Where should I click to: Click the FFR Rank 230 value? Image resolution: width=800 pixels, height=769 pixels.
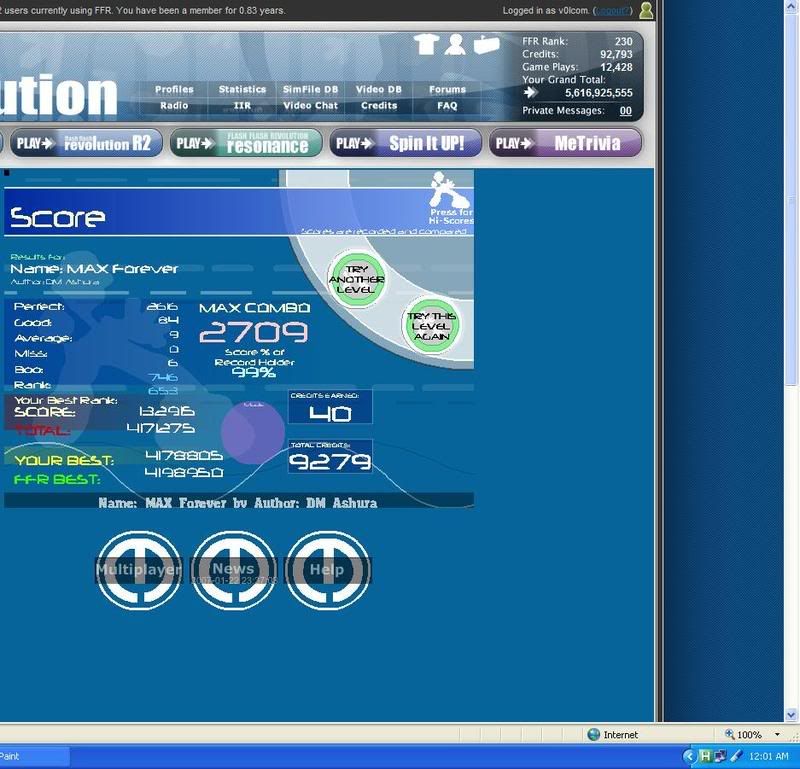click(623, 41)
